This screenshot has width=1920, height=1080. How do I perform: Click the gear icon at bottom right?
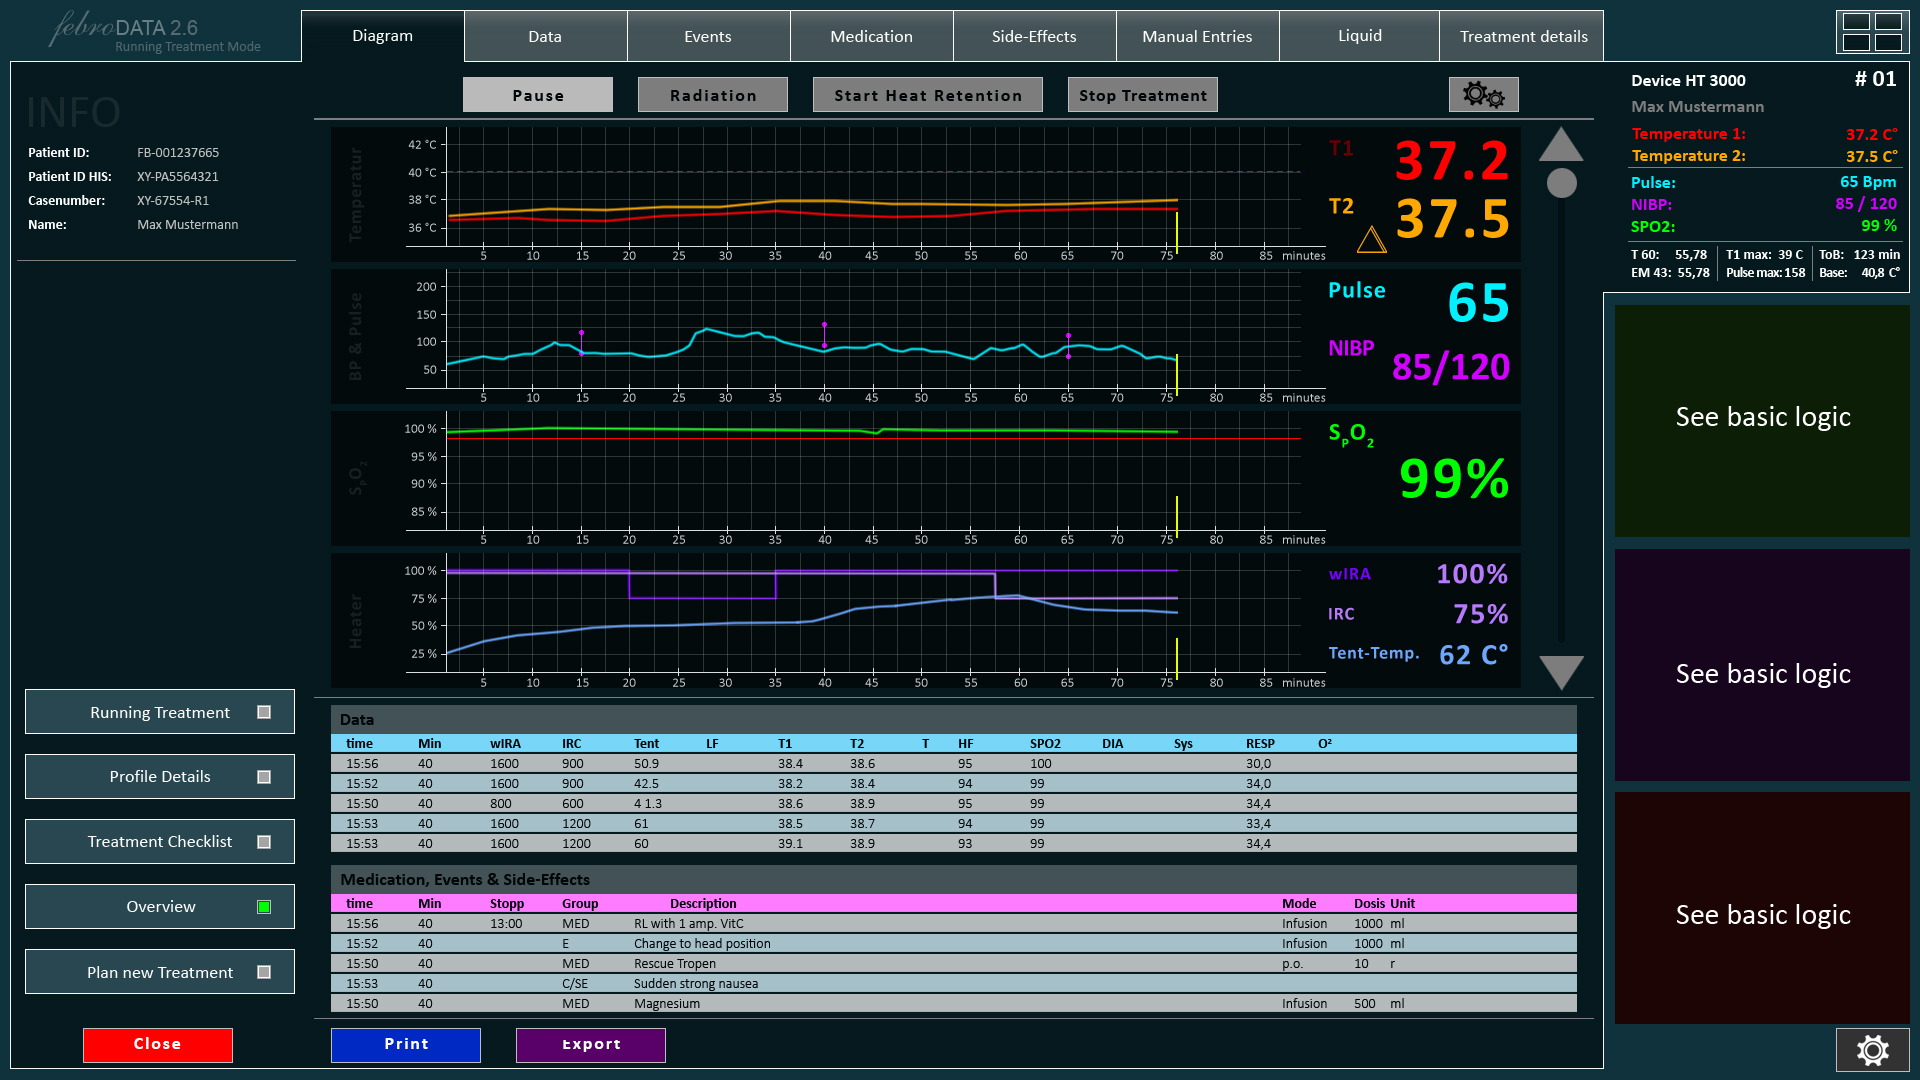coord(1872,1050)
